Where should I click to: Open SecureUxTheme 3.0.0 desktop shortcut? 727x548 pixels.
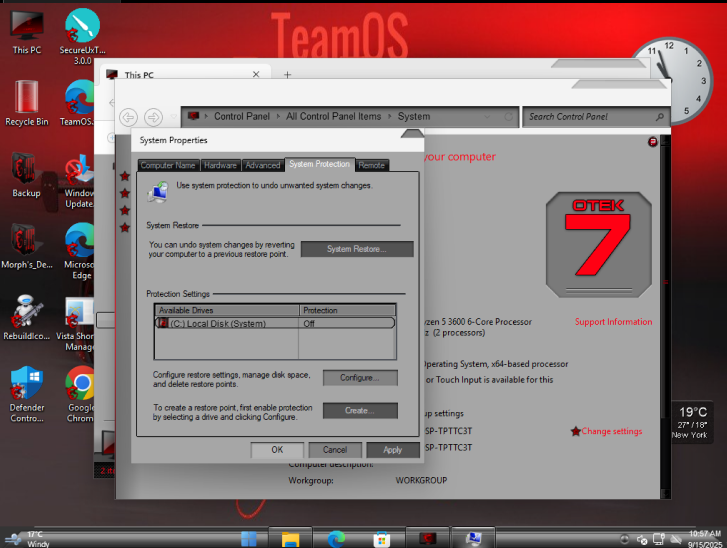coord(83,36)
